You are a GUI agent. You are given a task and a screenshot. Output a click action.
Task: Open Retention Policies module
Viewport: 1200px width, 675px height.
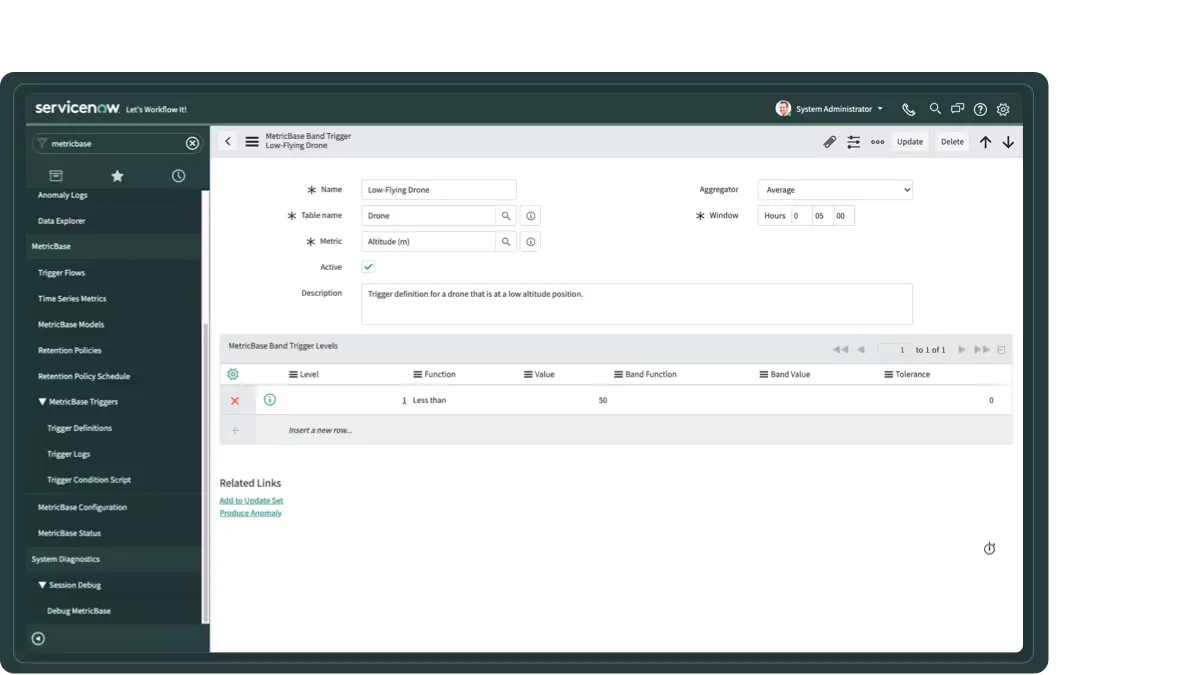[x=70, y=350]
